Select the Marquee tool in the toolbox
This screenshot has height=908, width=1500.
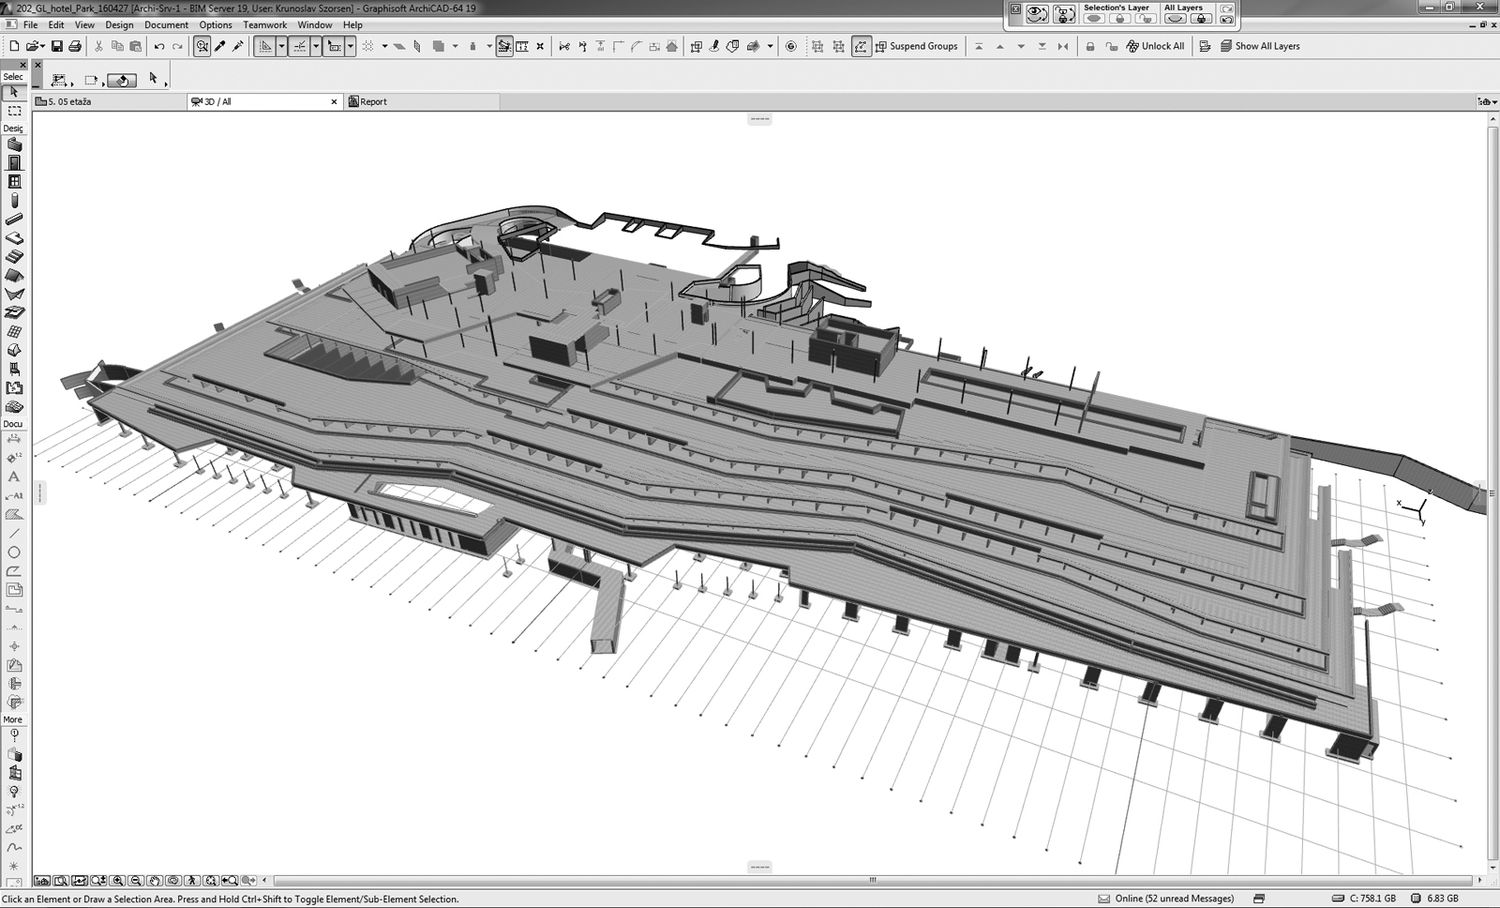point(14,111)
